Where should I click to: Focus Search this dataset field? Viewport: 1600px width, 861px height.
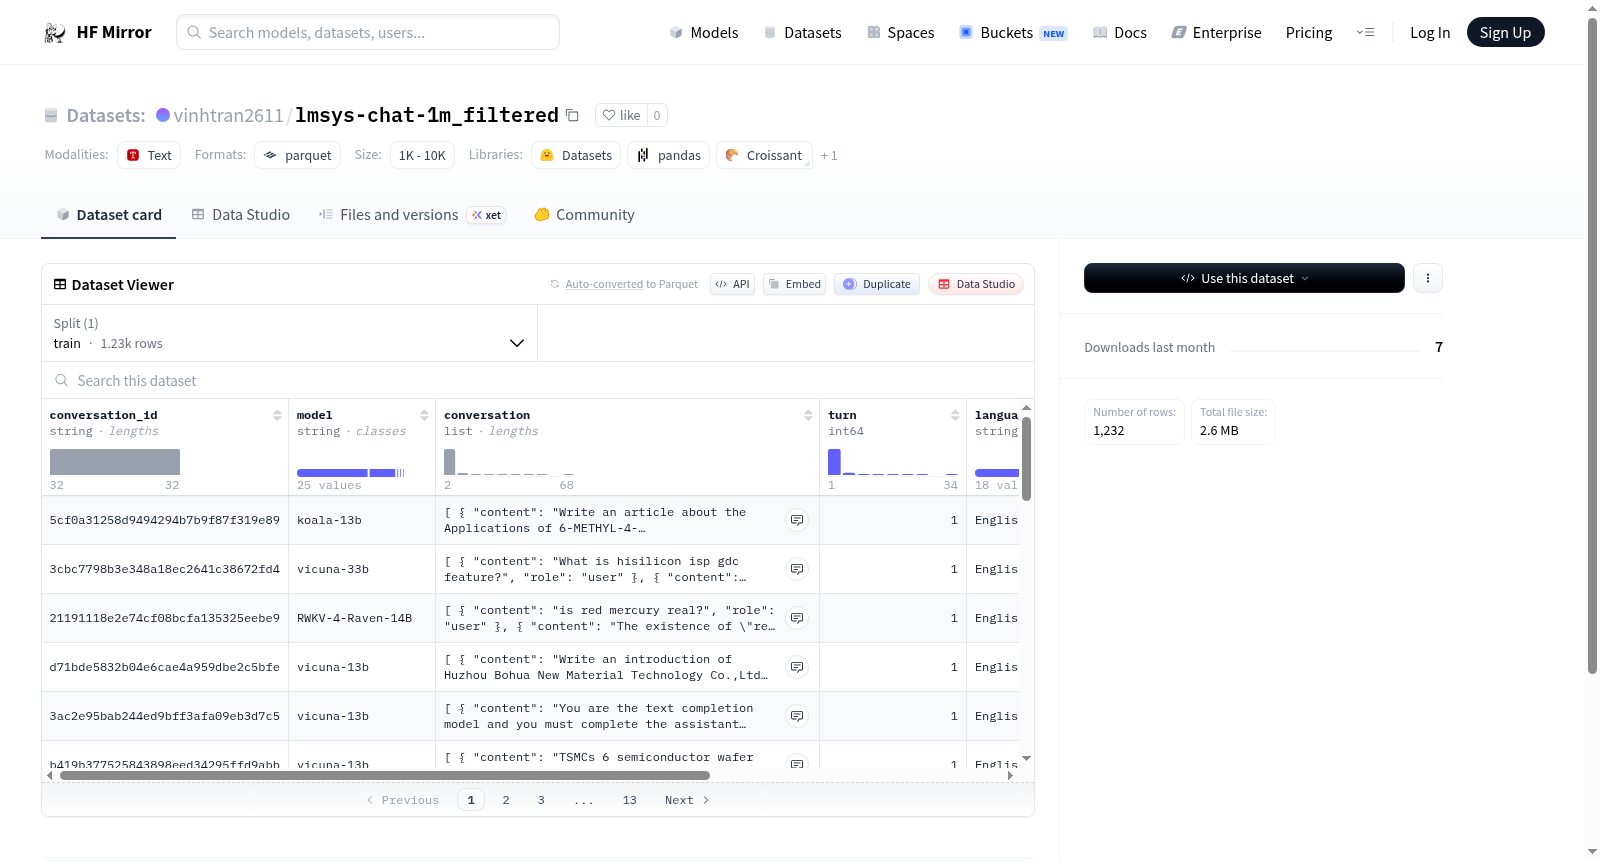(x=538, y=381)
